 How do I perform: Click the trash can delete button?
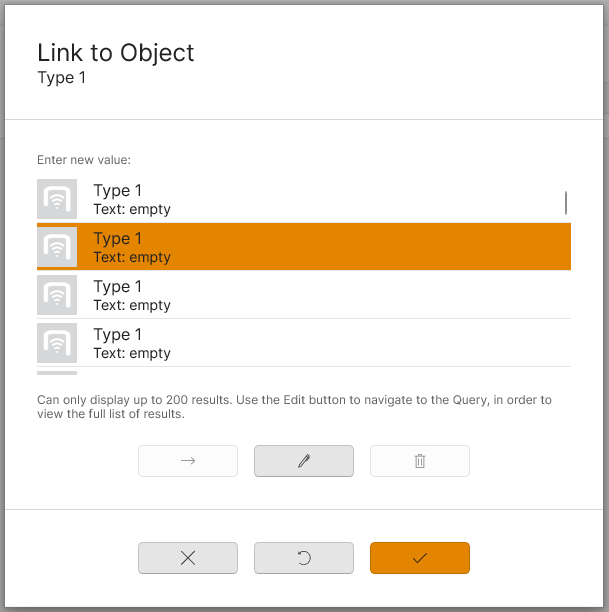(420, 461)
